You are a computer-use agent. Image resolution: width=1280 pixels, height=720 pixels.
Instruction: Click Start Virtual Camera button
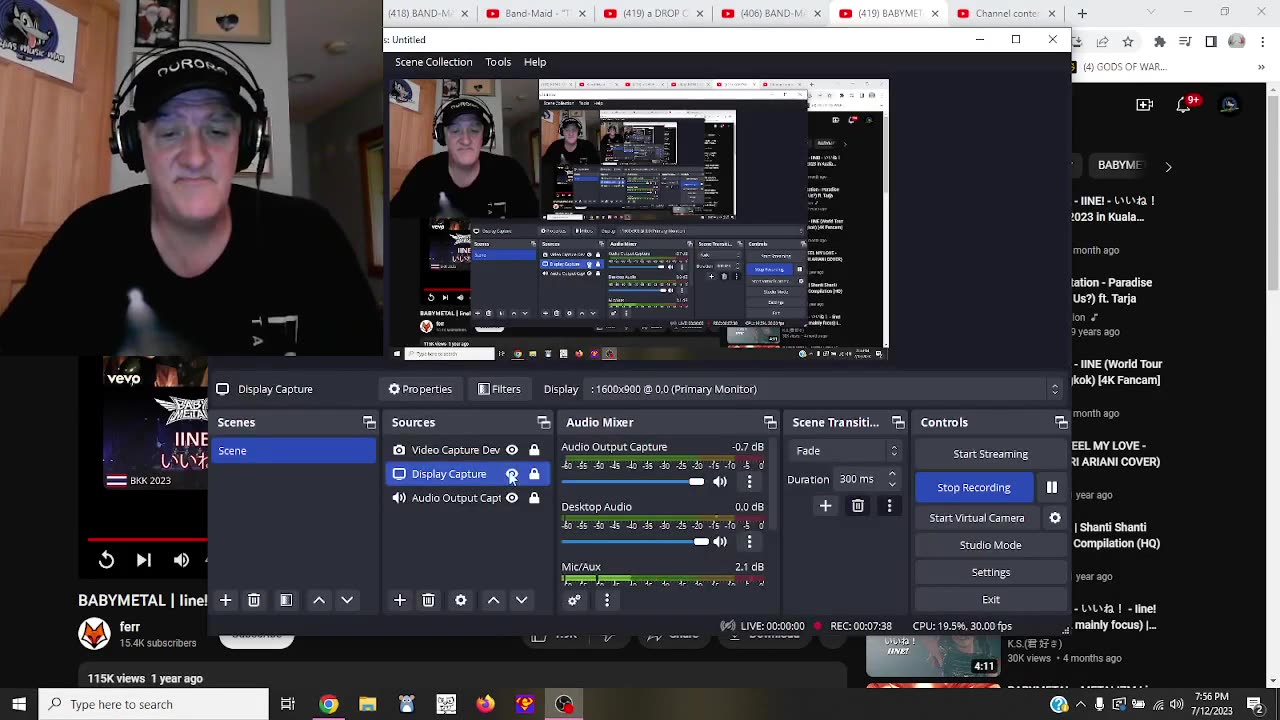click(x=977, y=518)
